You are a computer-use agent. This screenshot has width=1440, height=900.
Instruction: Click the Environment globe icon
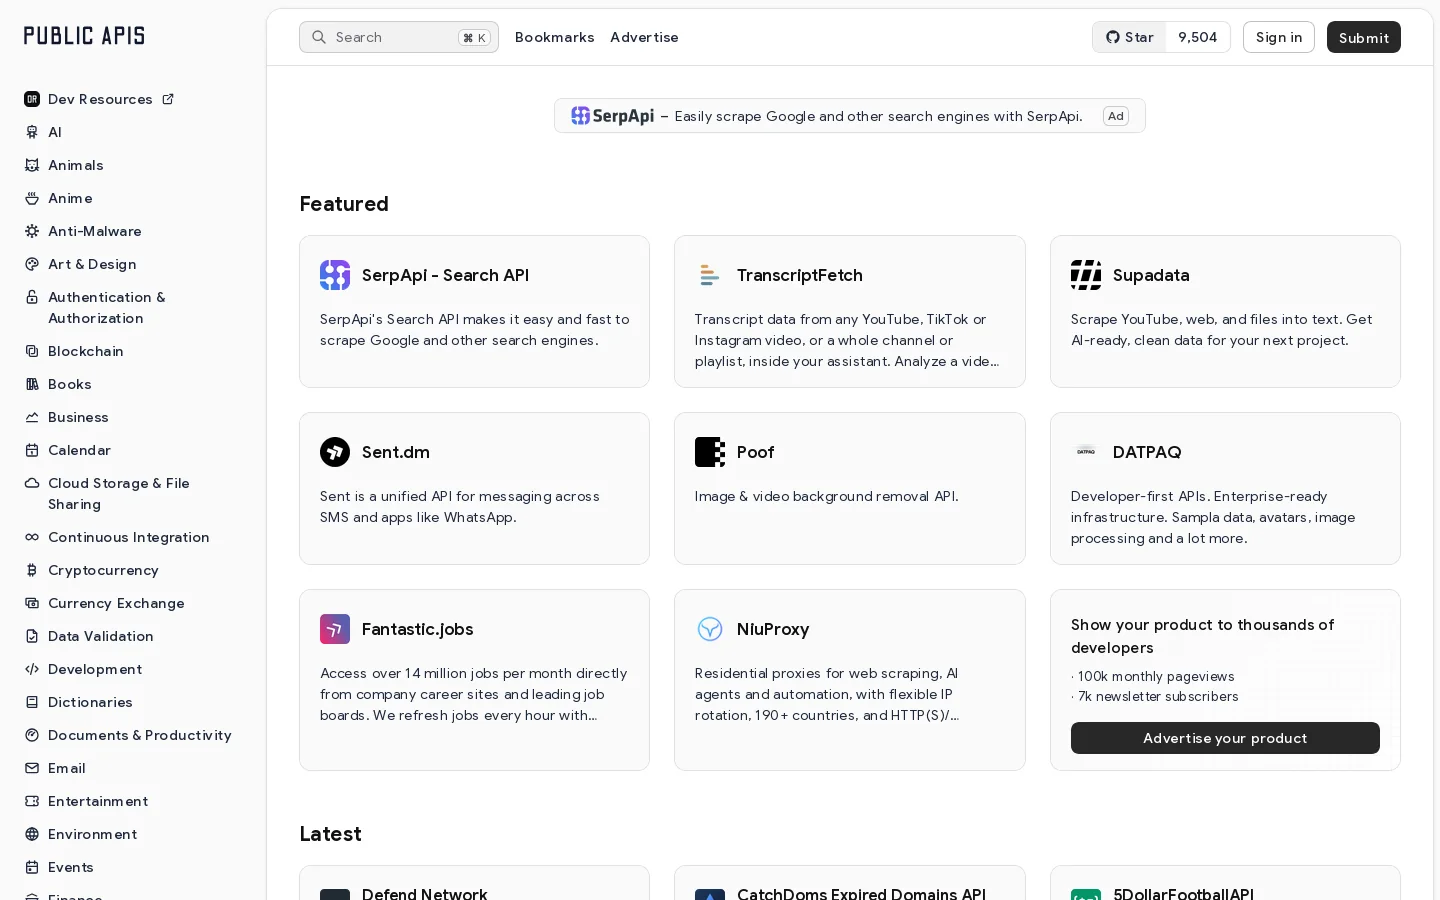32,834
